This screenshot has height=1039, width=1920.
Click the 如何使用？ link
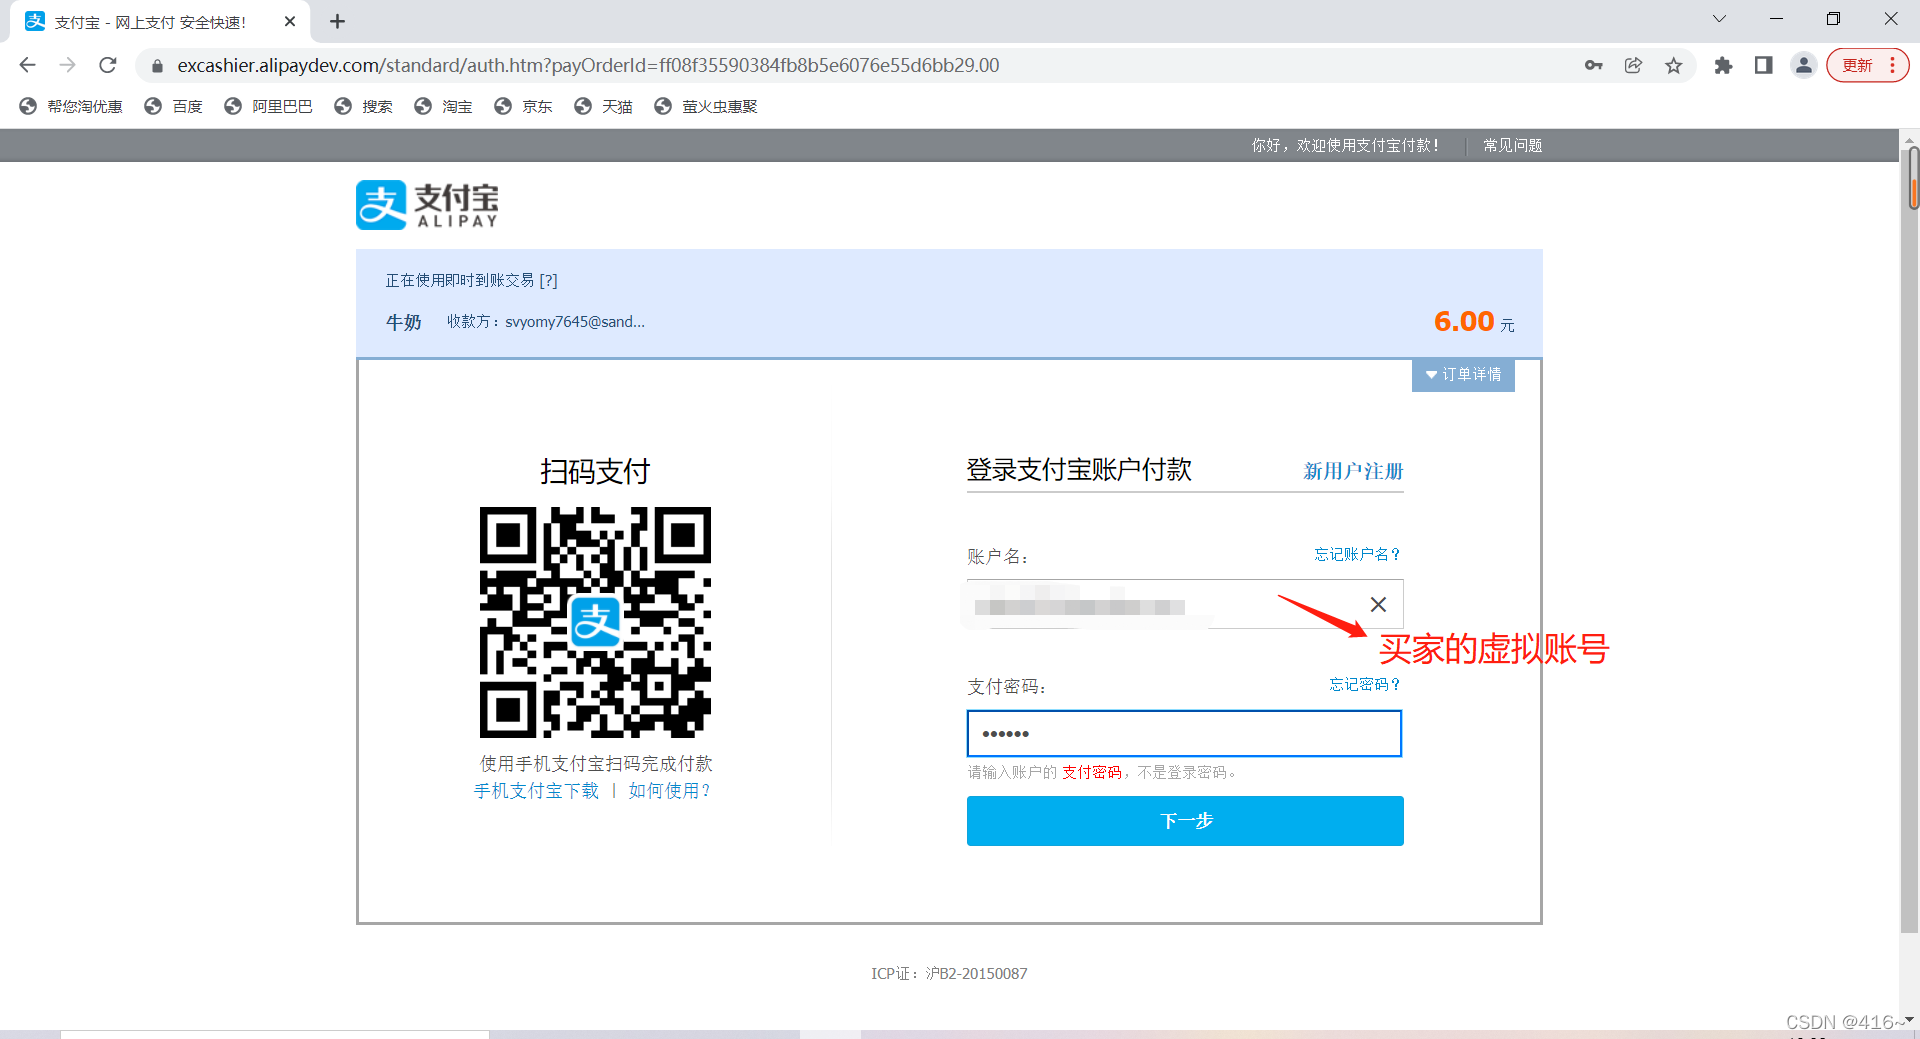pyautogui.click(x=670, y=791)
